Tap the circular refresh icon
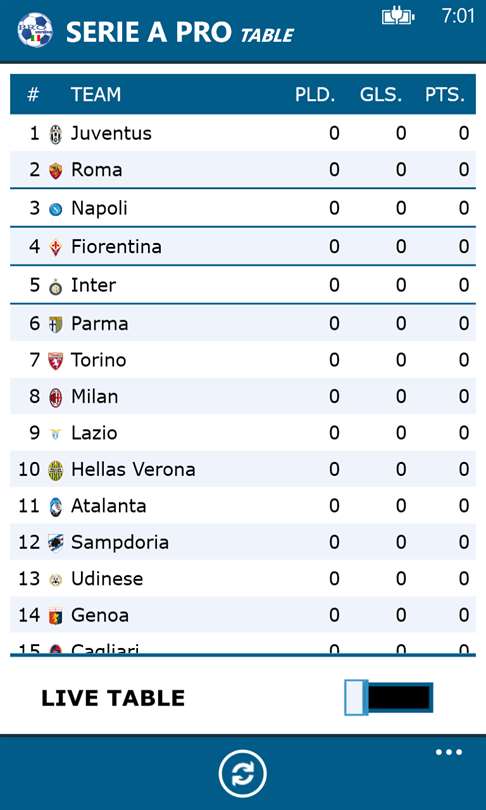Viewport: 486px width, 810px height. point(243,774)
